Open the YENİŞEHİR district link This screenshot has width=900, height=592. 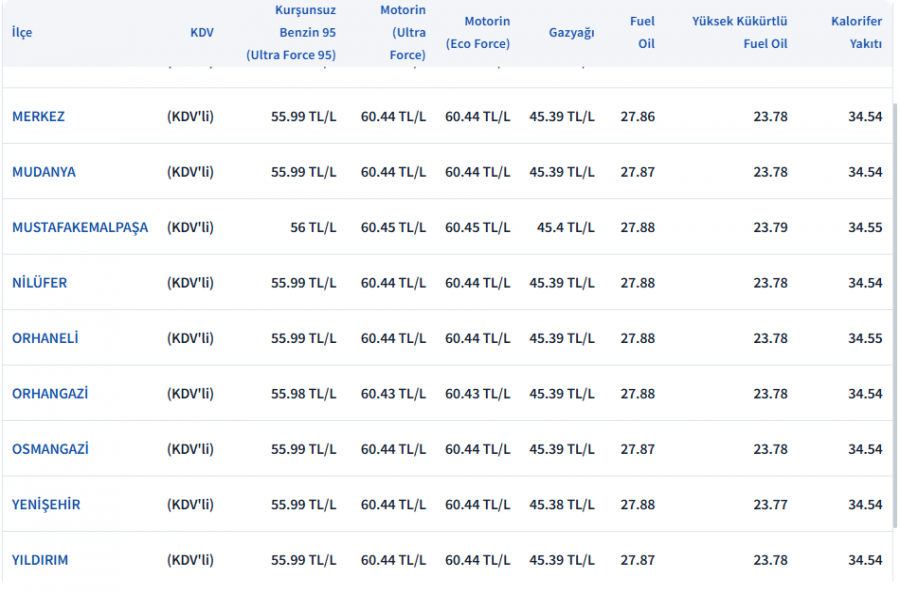pyautogui.click(x=46, y=505)
